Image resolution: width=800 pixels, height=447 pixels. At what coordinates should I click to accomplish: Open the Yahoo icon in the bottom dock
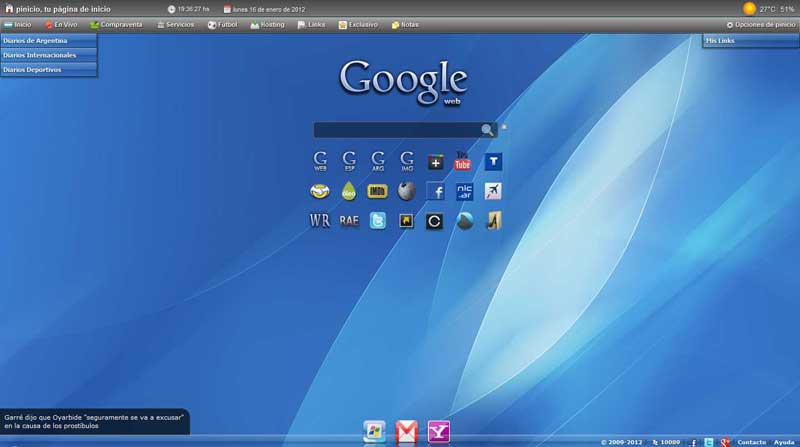tap(438, 432)
